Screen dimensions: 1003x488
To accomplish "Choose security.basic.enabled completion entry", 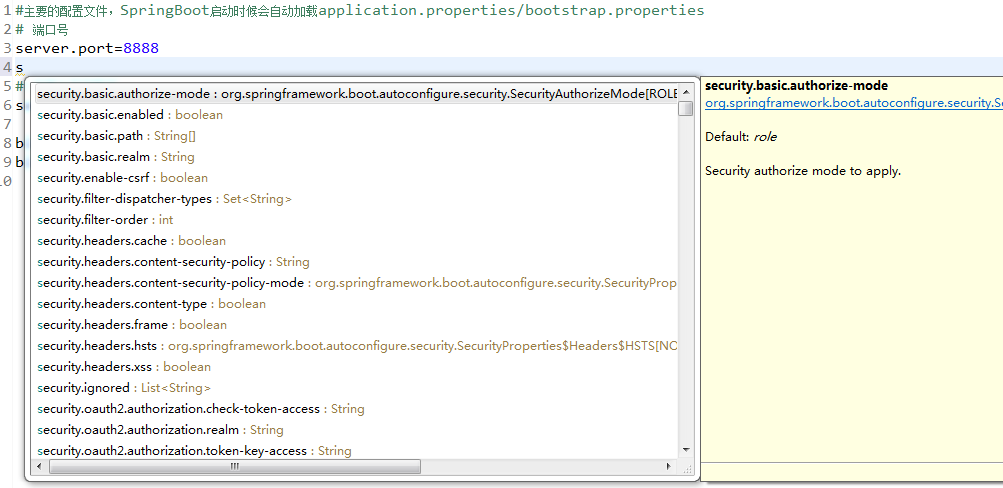I will (x=356, y=115).
